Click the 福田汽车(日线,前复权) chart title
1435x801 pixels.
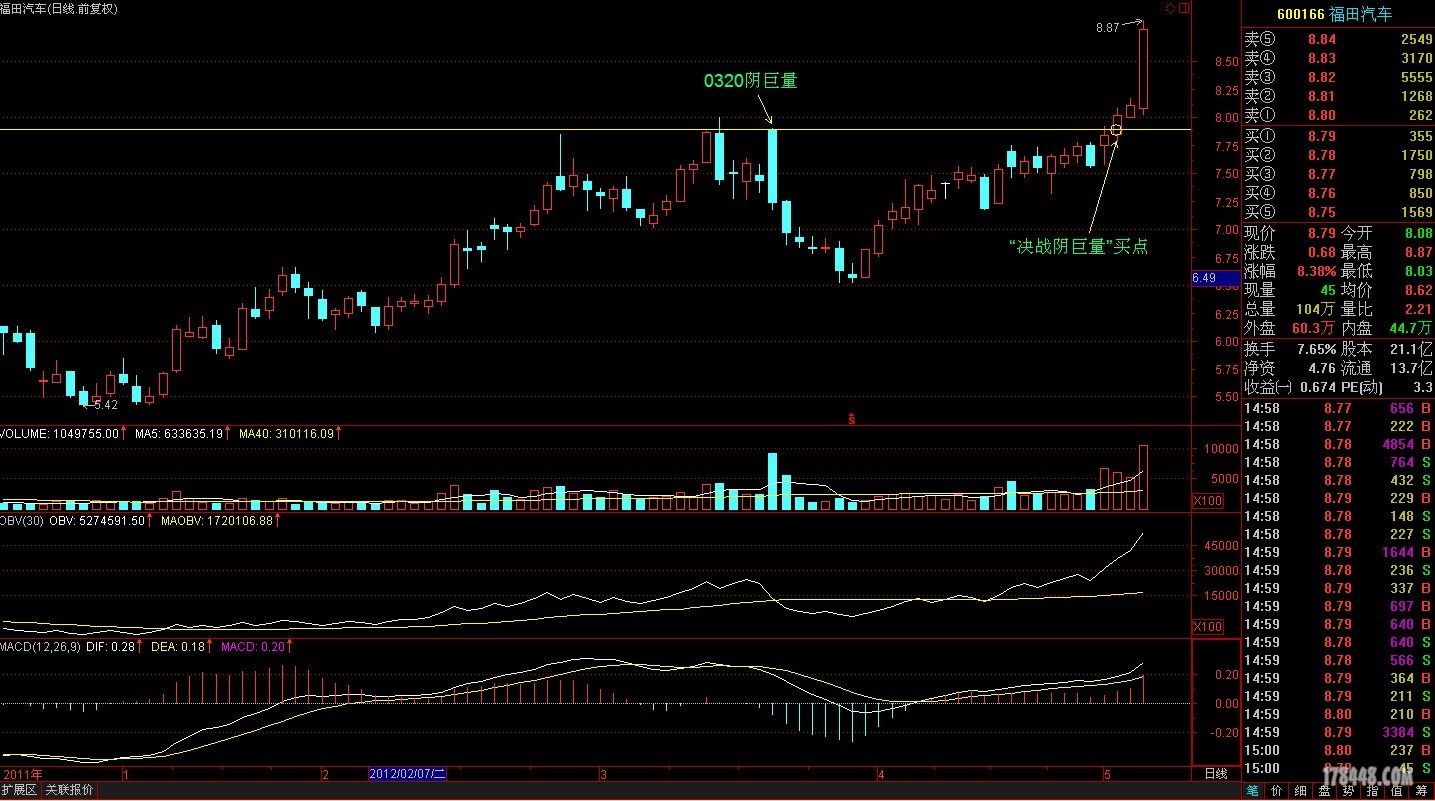tap(58, 8)
